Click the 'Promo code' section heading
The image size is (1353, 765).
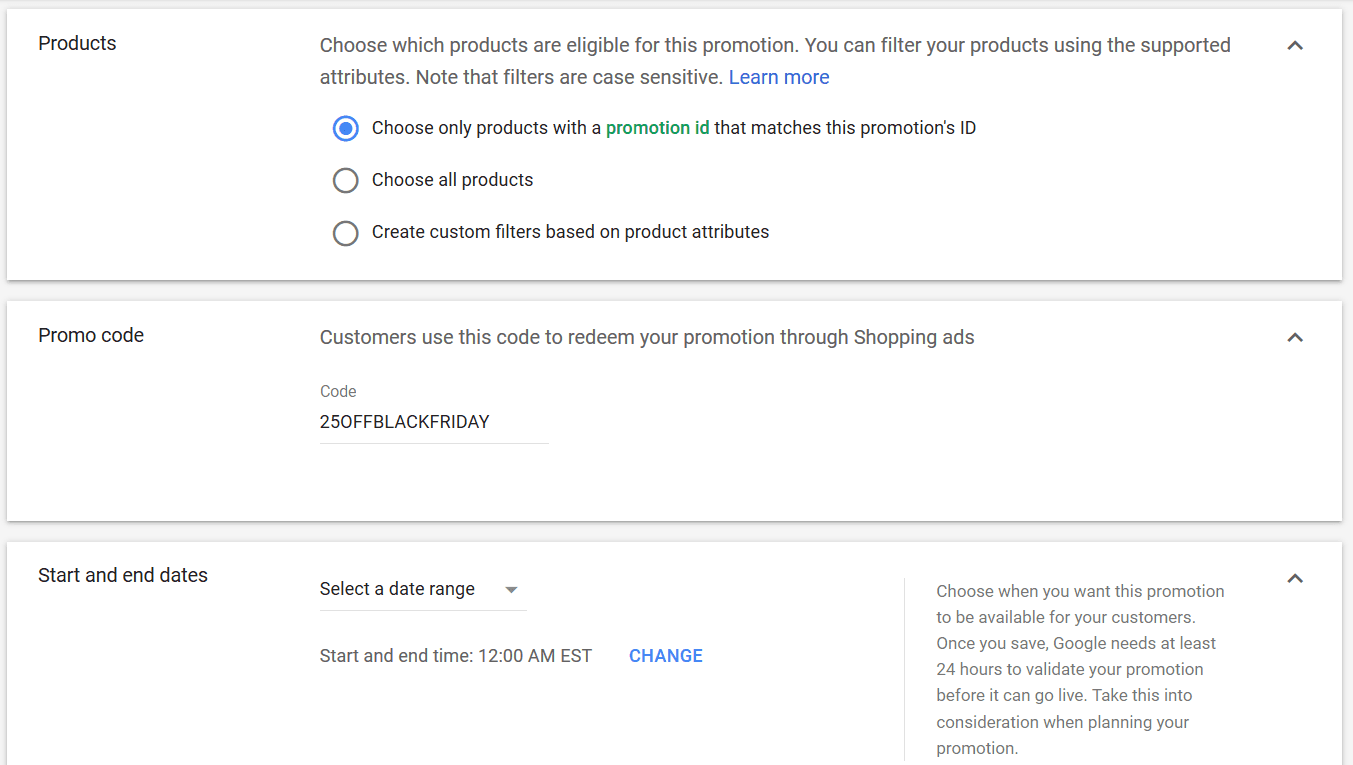pyautogui.click(x=91, y=335)
